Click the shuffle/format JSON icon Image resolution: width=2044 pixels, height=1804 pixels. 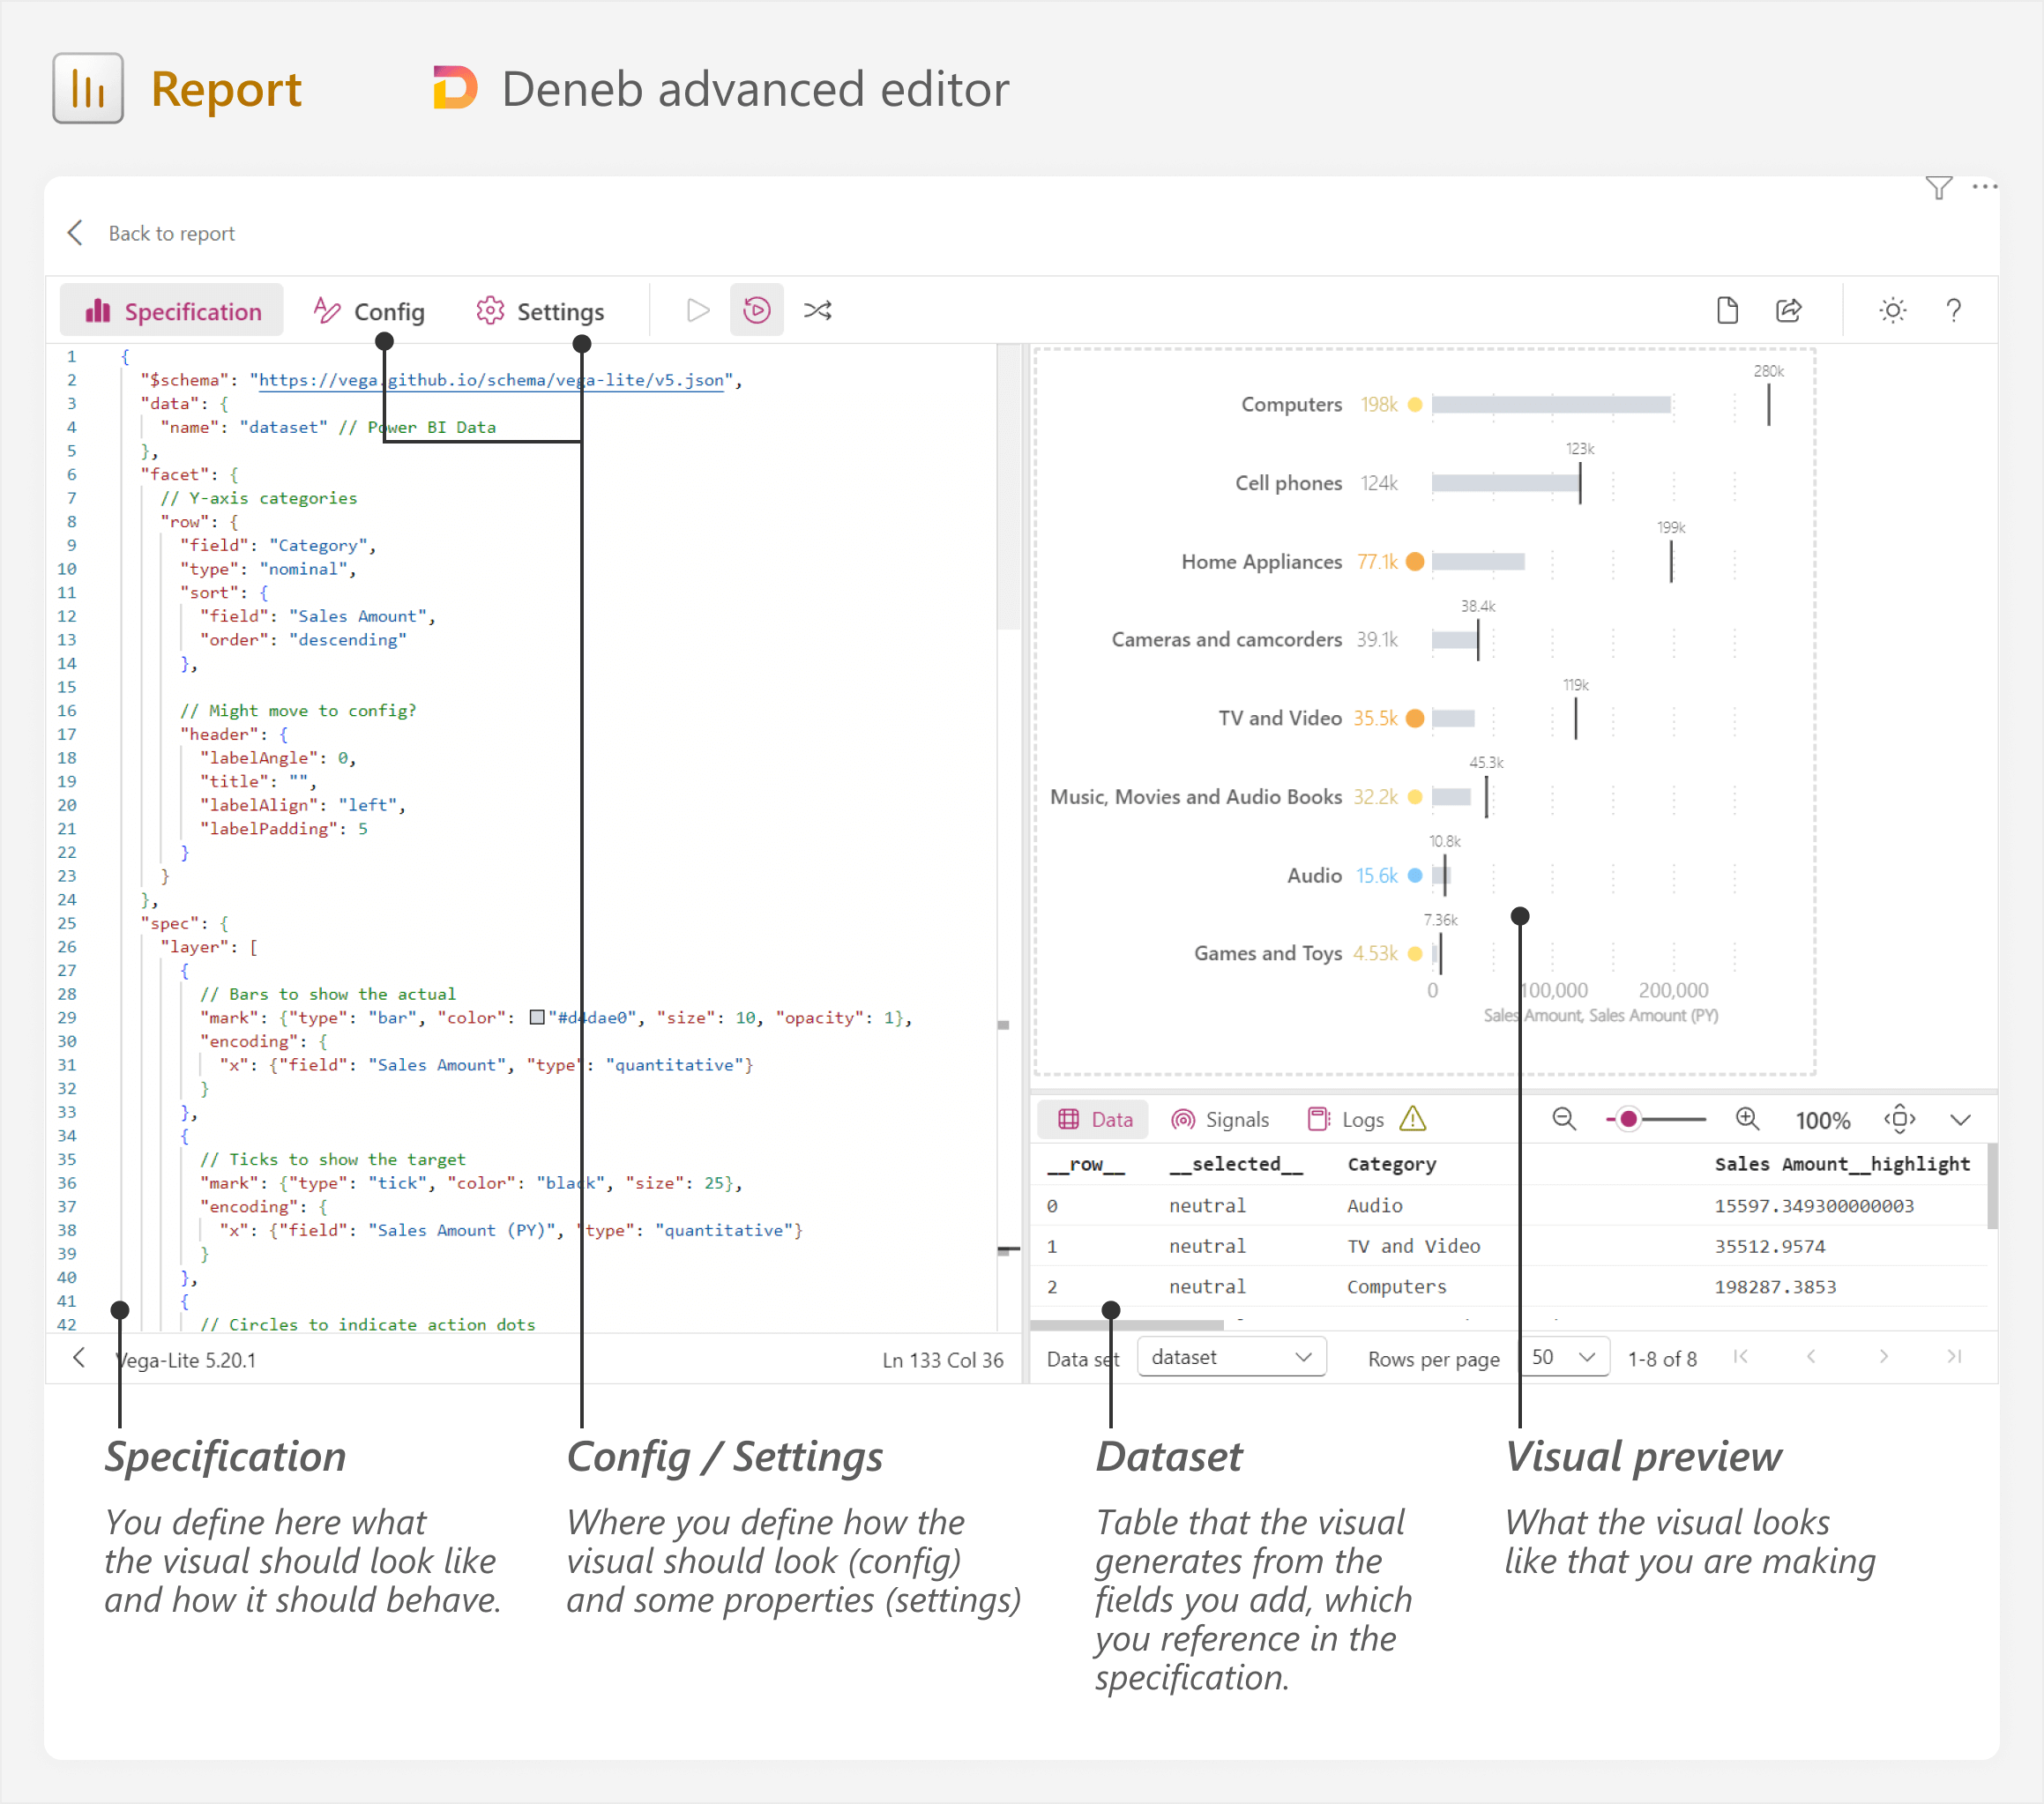[x=818, y=311]
